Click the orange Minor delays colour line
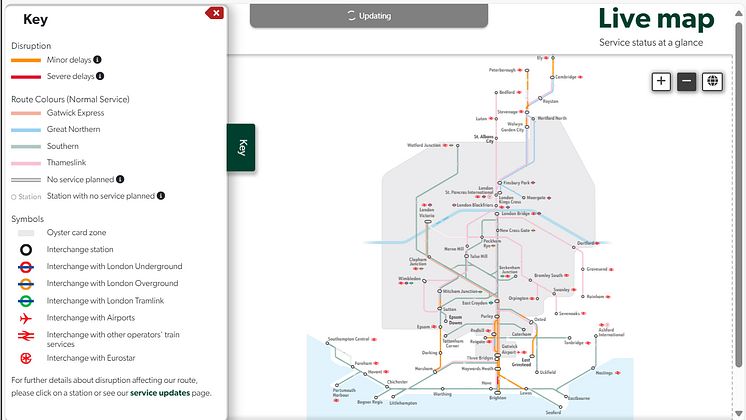 pyautogui.click(x=26, y=60)
